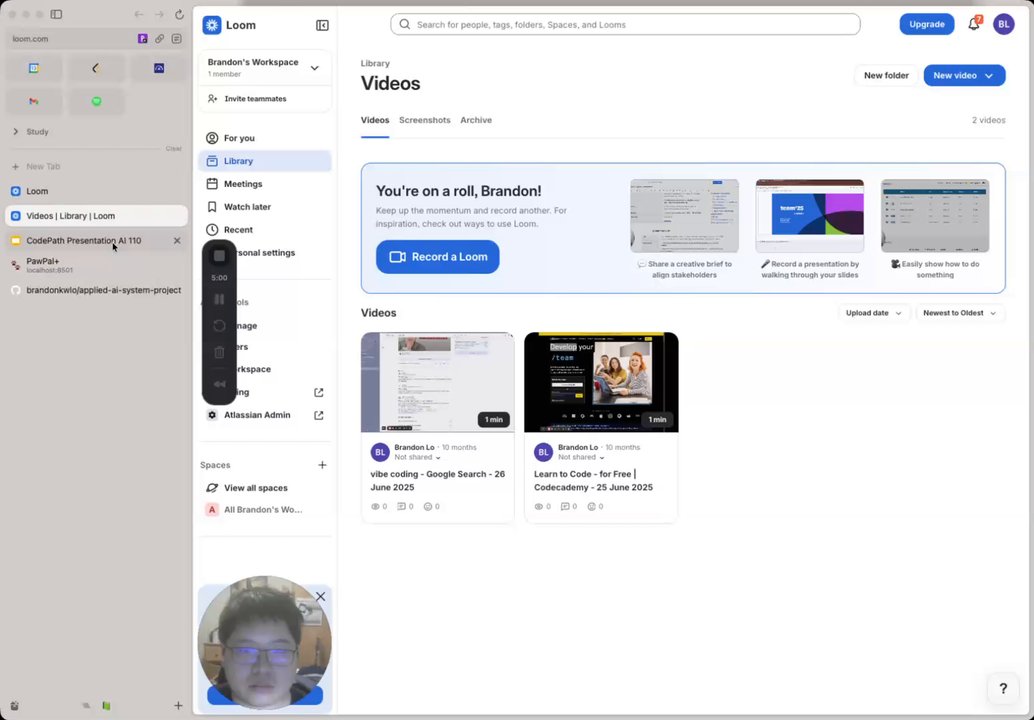Open the reader icon in the URL bar

(176, 39)
